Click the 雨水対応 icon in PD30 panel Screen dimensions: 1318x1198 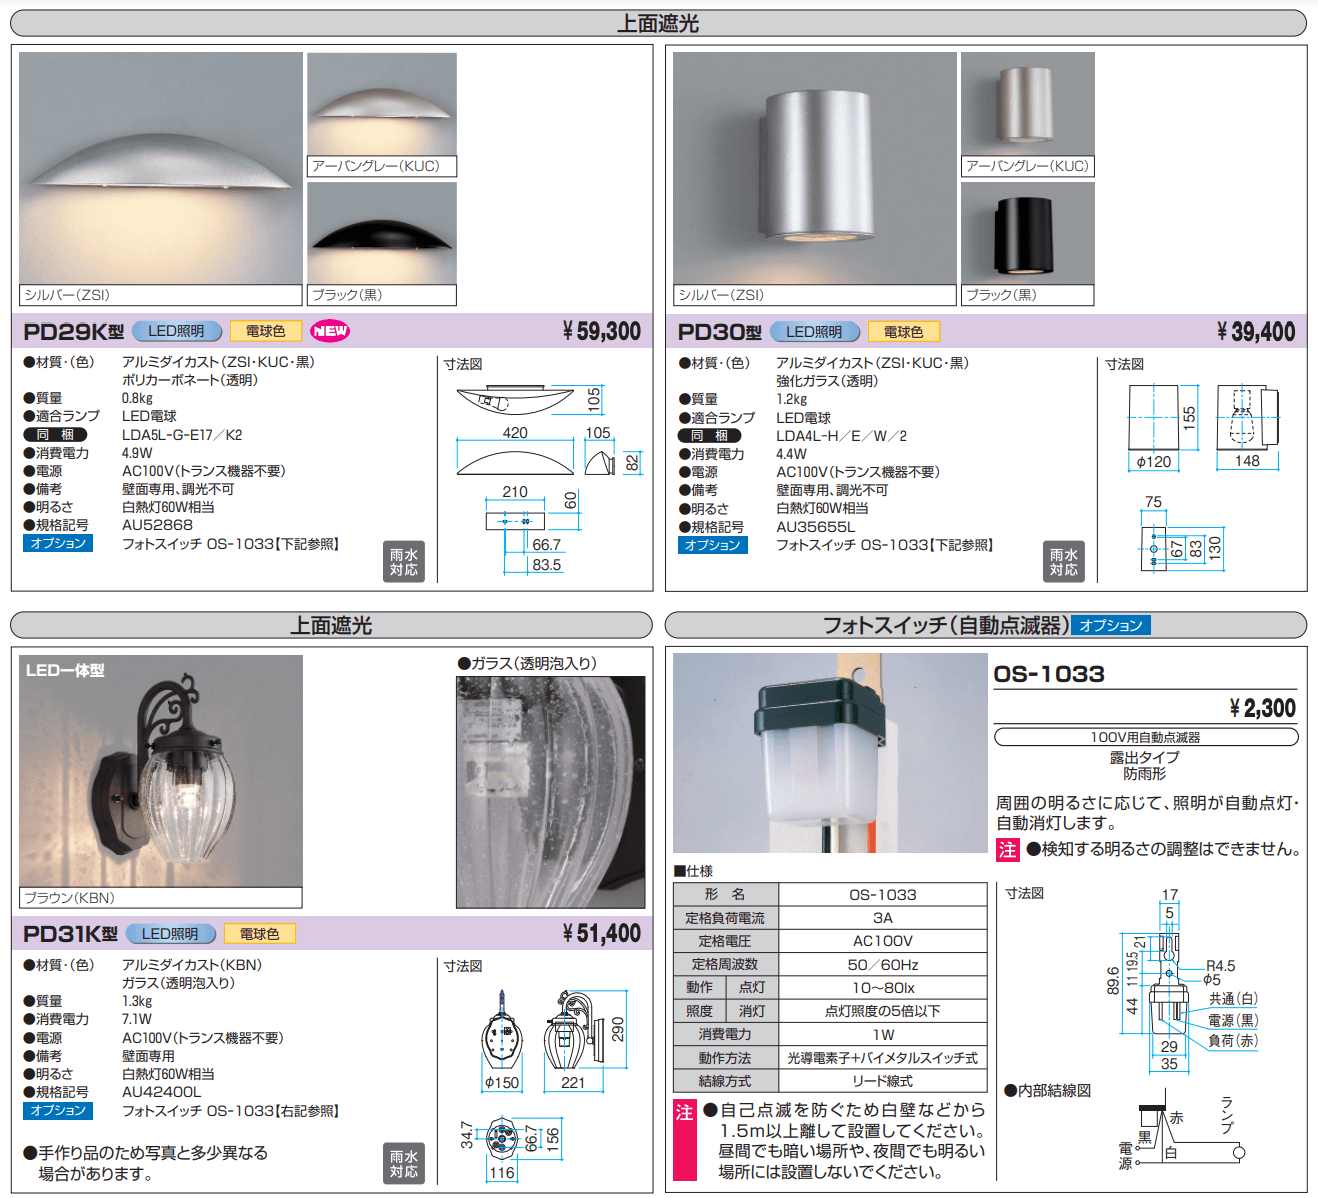(1063, 562)
